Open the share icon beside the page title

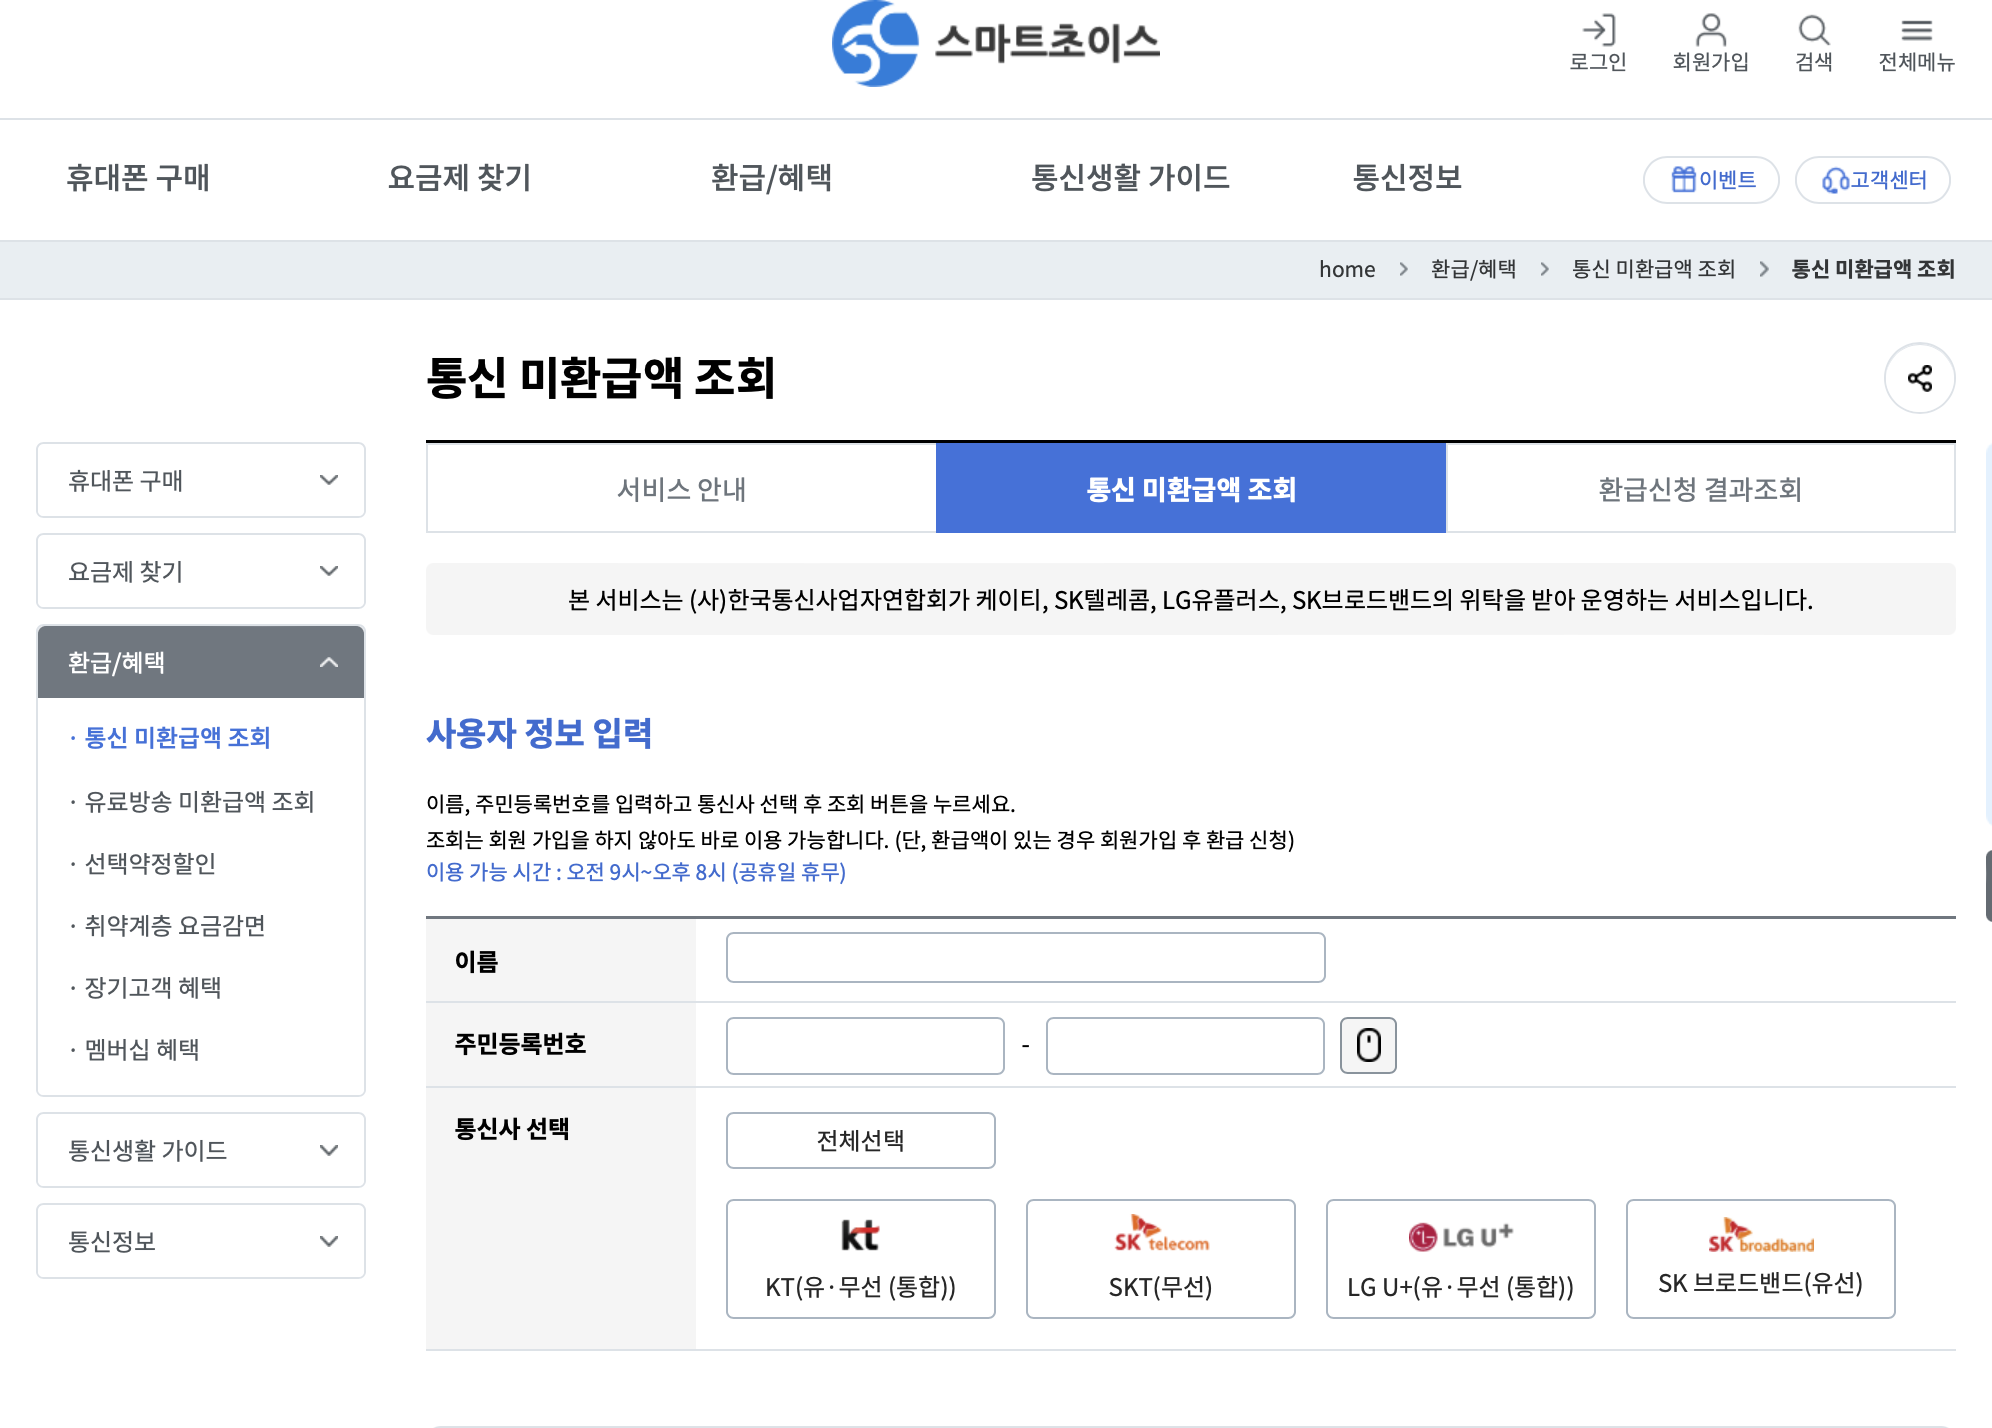point(1919,378)
